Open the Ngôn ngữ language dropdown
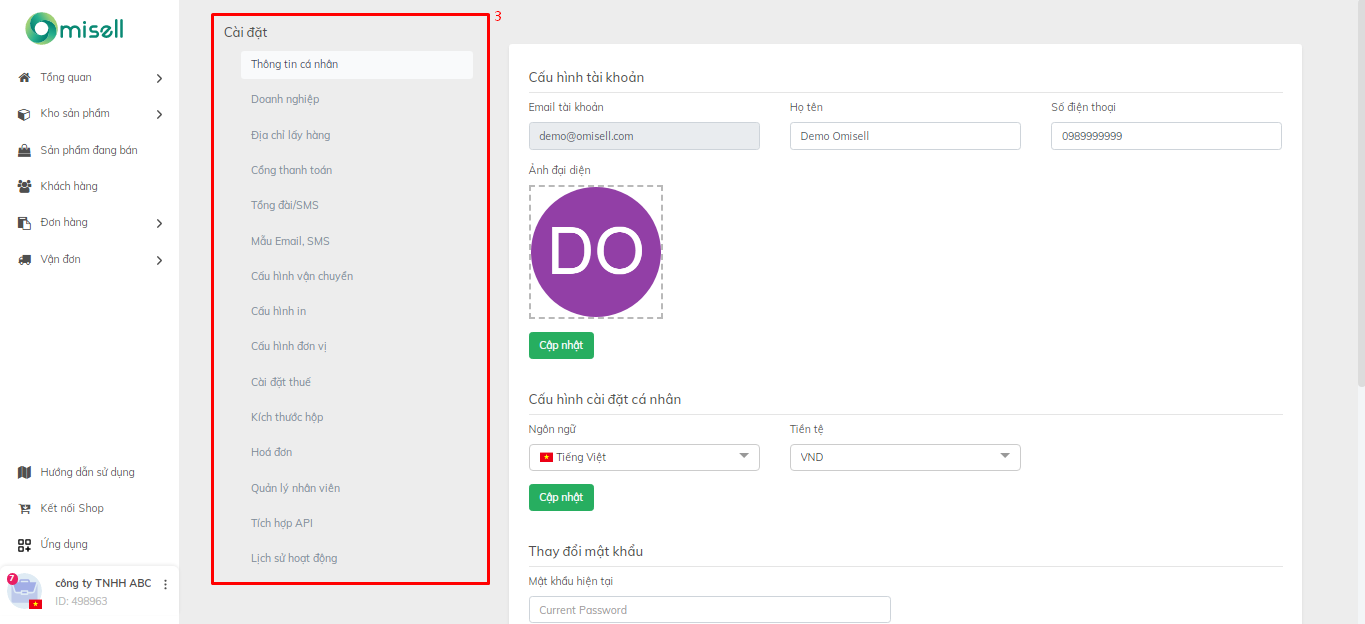Screen dimensions: 1365x624 coord(644,457)
